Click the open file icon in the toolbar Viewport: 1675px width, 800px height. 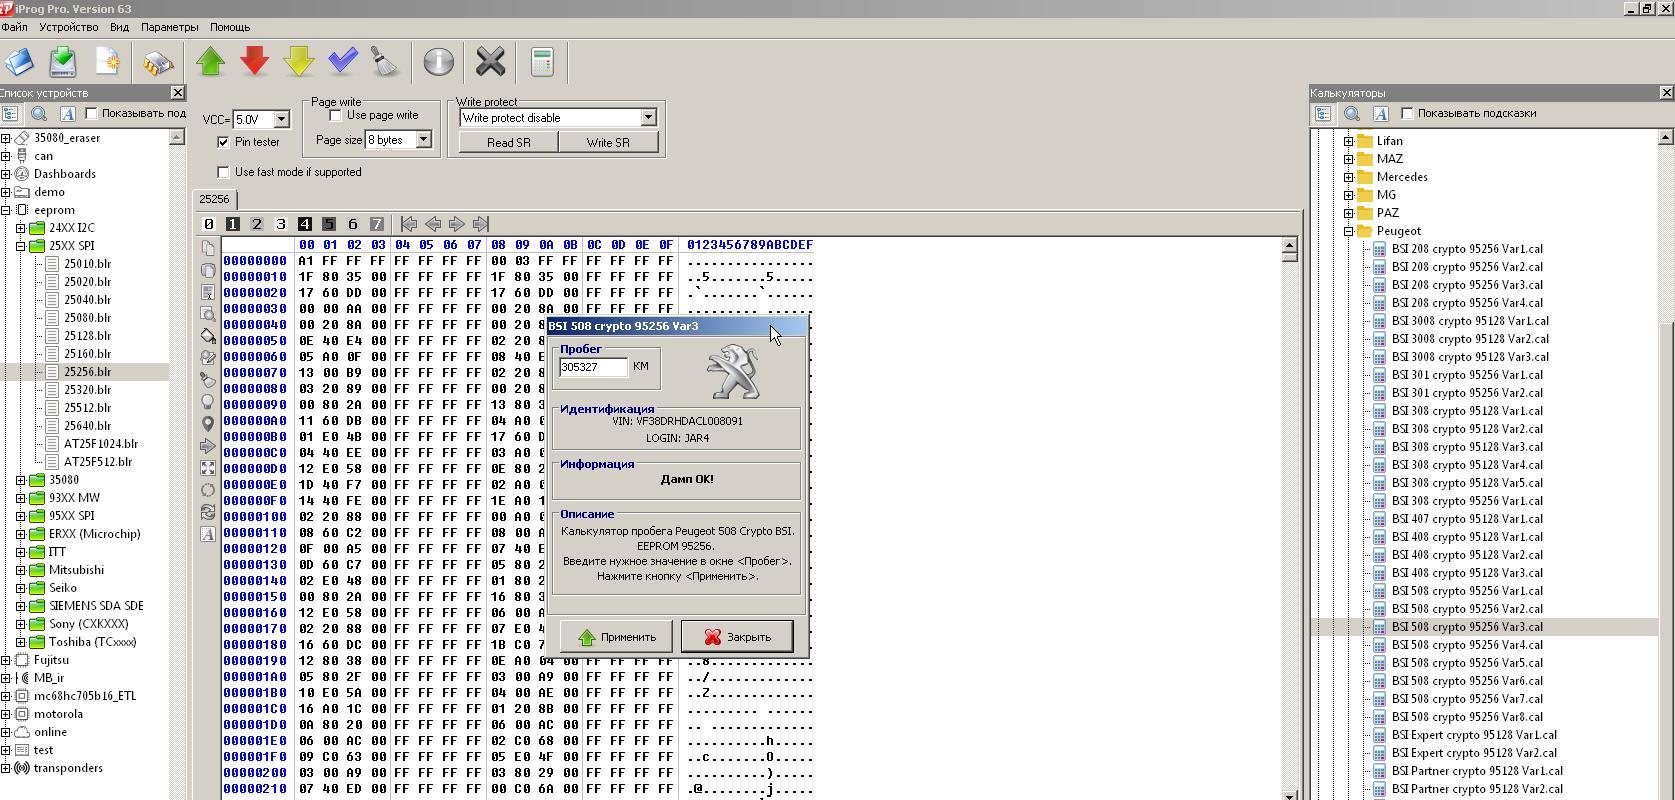pyautogui.click(x=19, y=62)
